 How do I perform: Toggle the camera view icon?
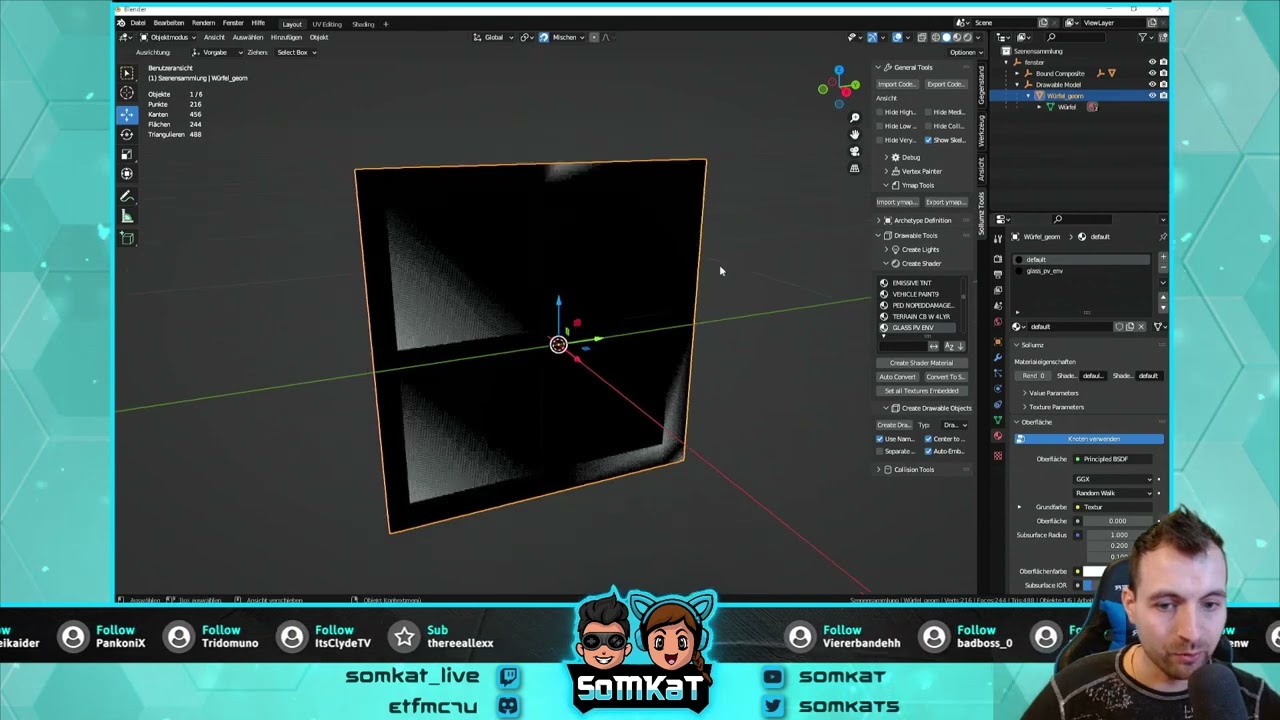click(855, 152)
